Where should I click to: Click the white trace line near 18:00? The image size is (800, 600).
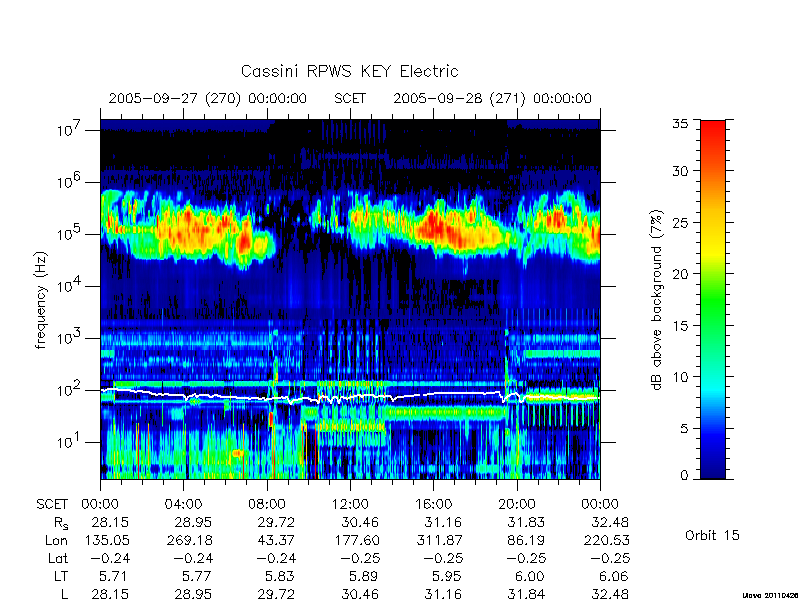tap(474, 392)
